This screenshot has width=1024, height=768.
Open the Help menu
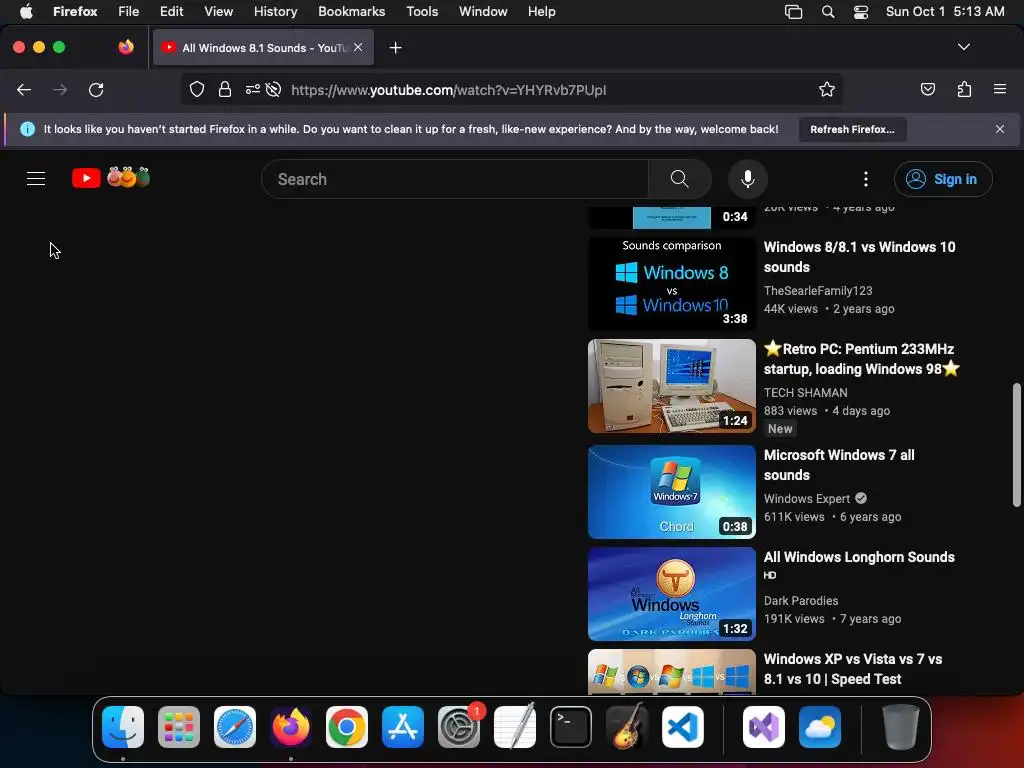click(x=541, y=11)
